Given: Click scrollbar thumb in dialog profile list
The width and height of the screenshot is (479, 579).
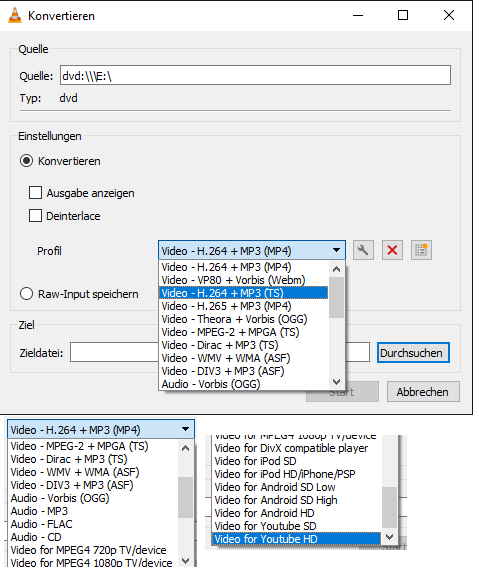Looking at the screenshot, I should point(336,297).
